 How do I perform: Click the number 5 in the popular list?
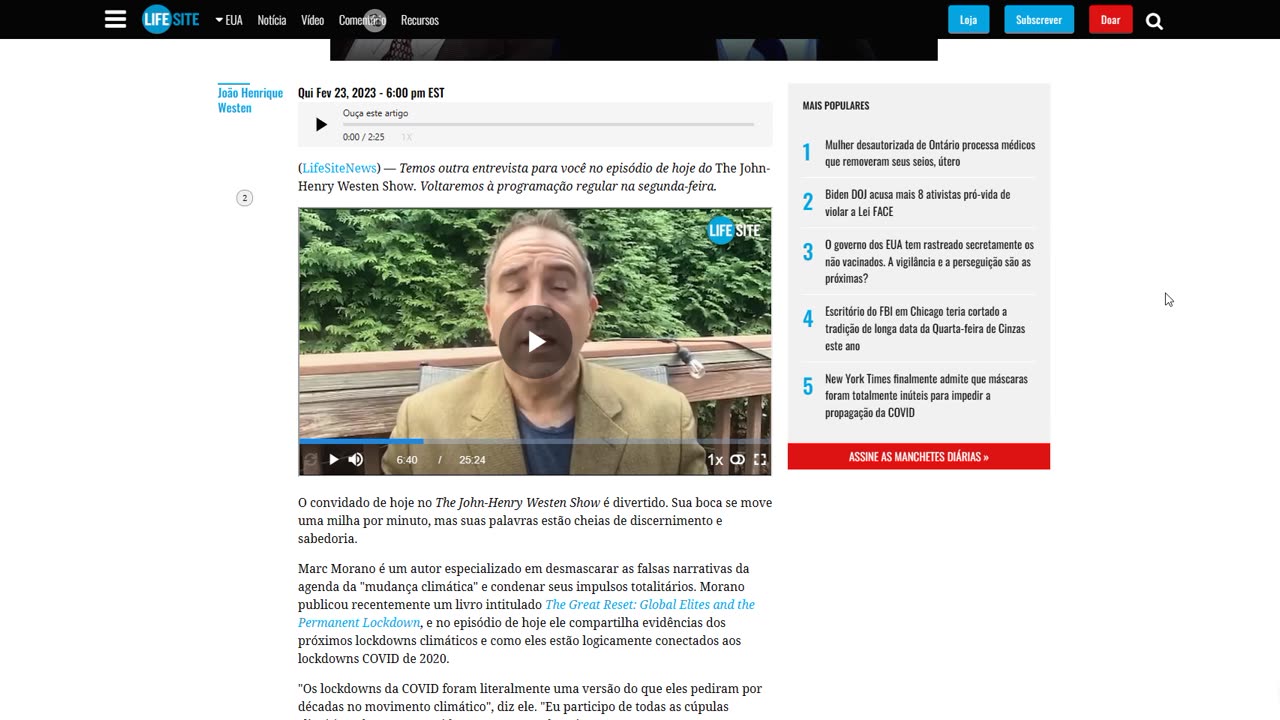808,387
